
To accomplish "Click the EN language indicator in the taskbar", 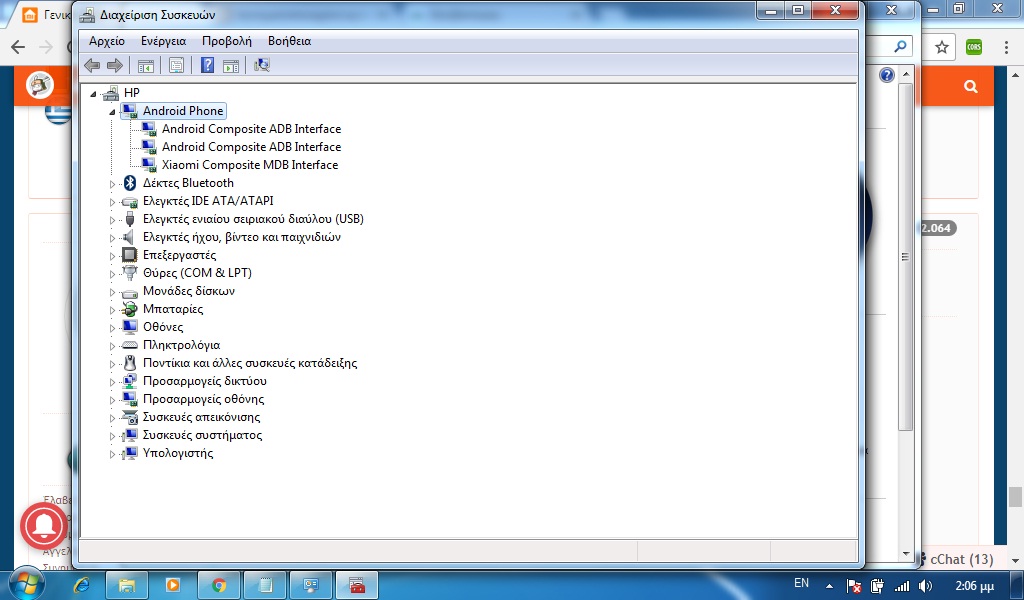I will tap(801, 584).
